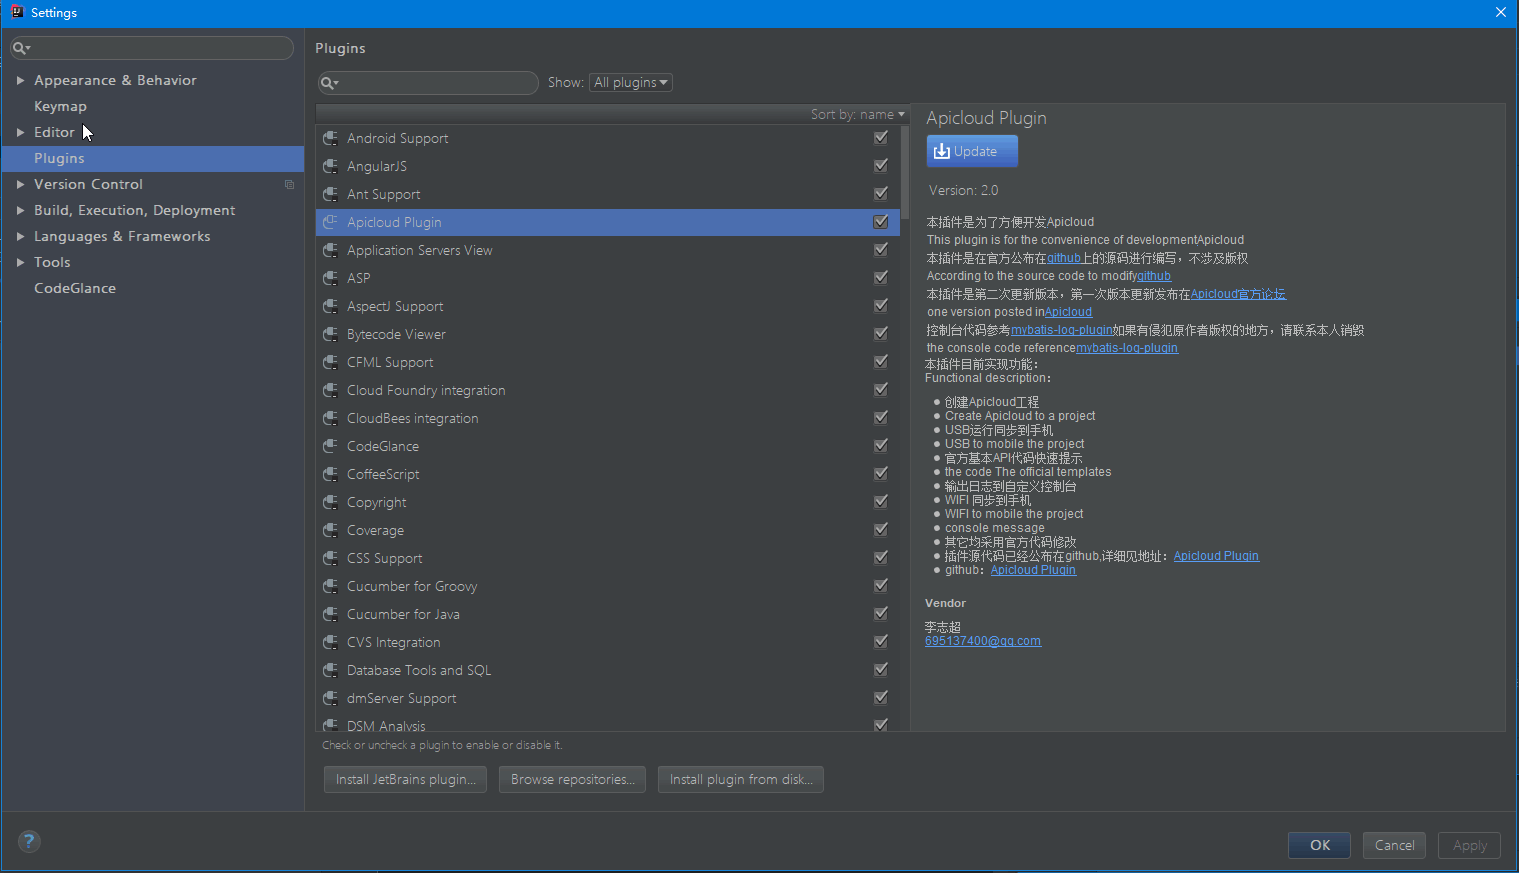Expand the Editor settings node
This screenshot has height=873, width=1519.
[x=20, y=132]
